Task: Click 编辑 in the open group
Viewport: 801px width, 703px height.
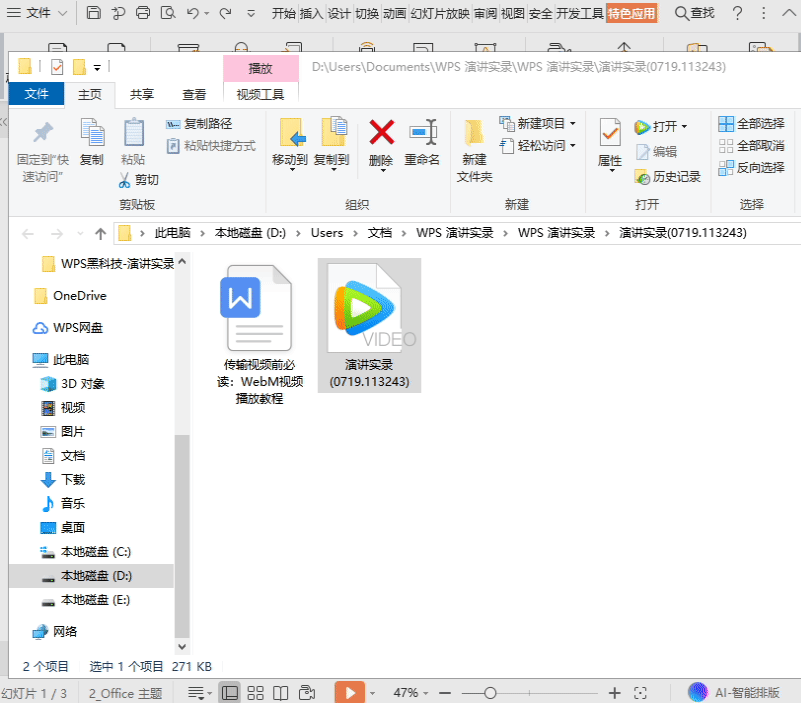Action: pyautogui.click(x=656, y=151)
